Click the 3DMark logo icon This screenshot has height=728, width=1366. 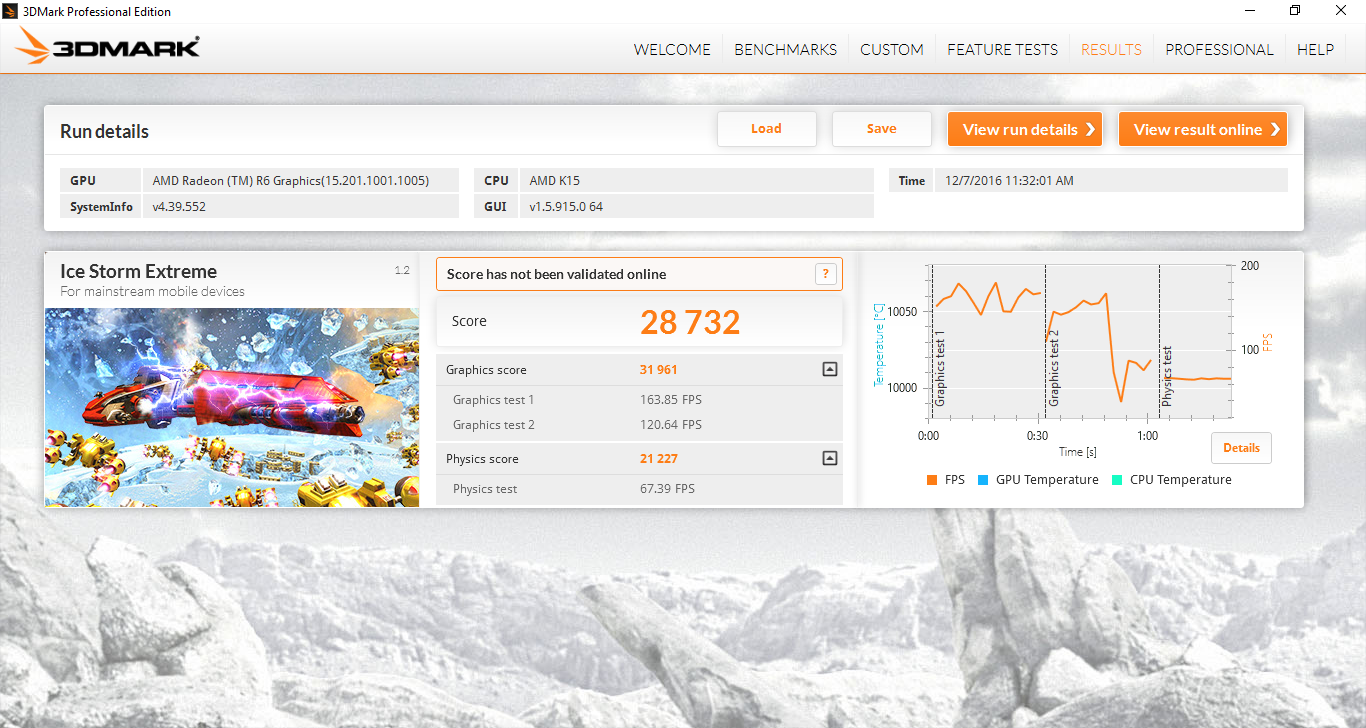pos(108,47)
